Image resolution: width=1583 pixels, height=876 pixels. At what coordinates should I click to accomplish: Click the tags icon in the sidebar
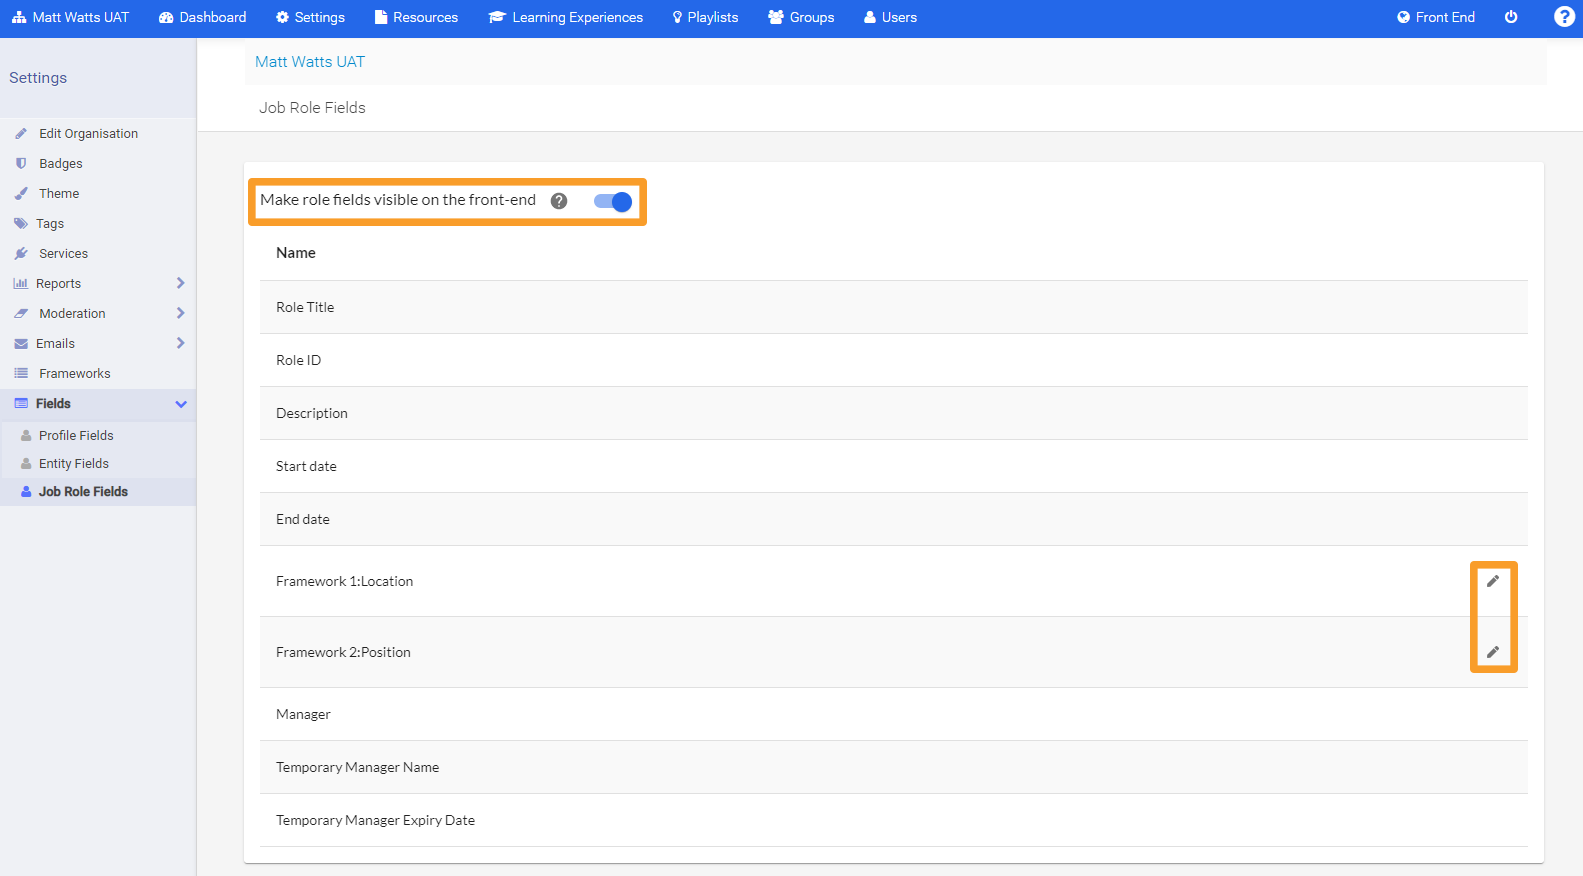(21, 223)
